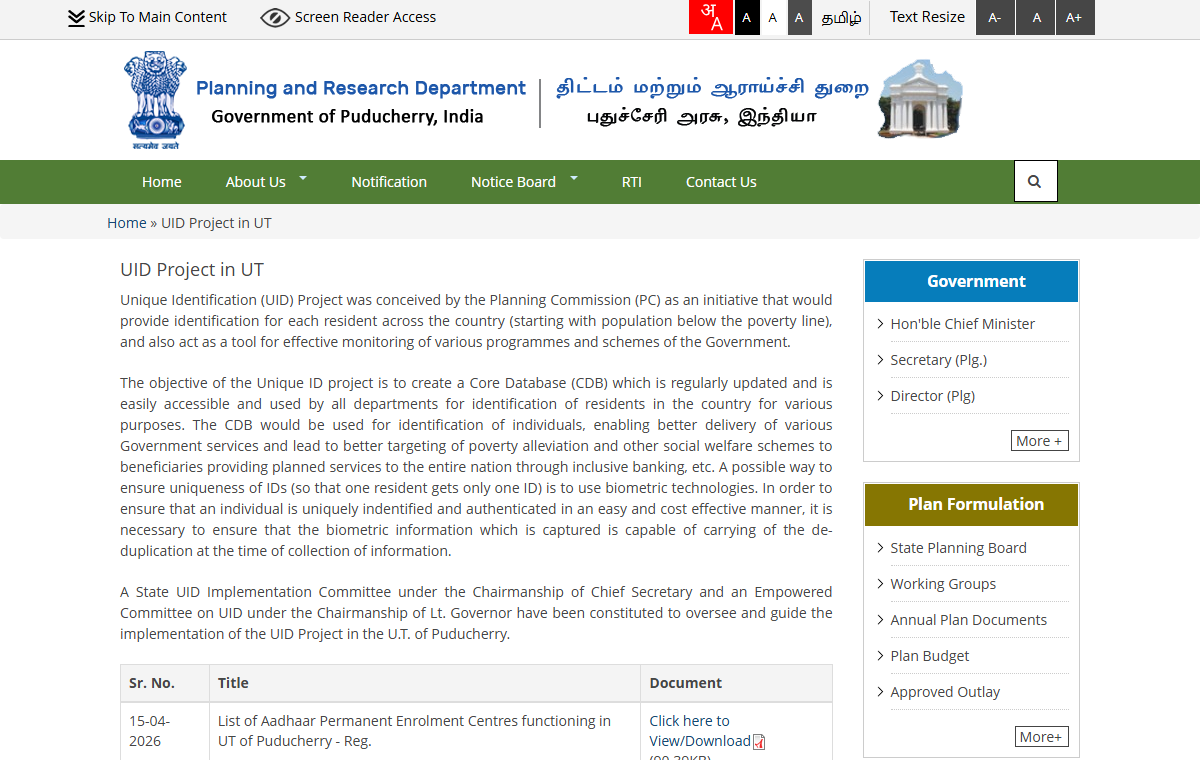1200x760 pixels.
Task: Click the Screen Reader Access text link
Action: pyautogui.click(x=365, y=17)
